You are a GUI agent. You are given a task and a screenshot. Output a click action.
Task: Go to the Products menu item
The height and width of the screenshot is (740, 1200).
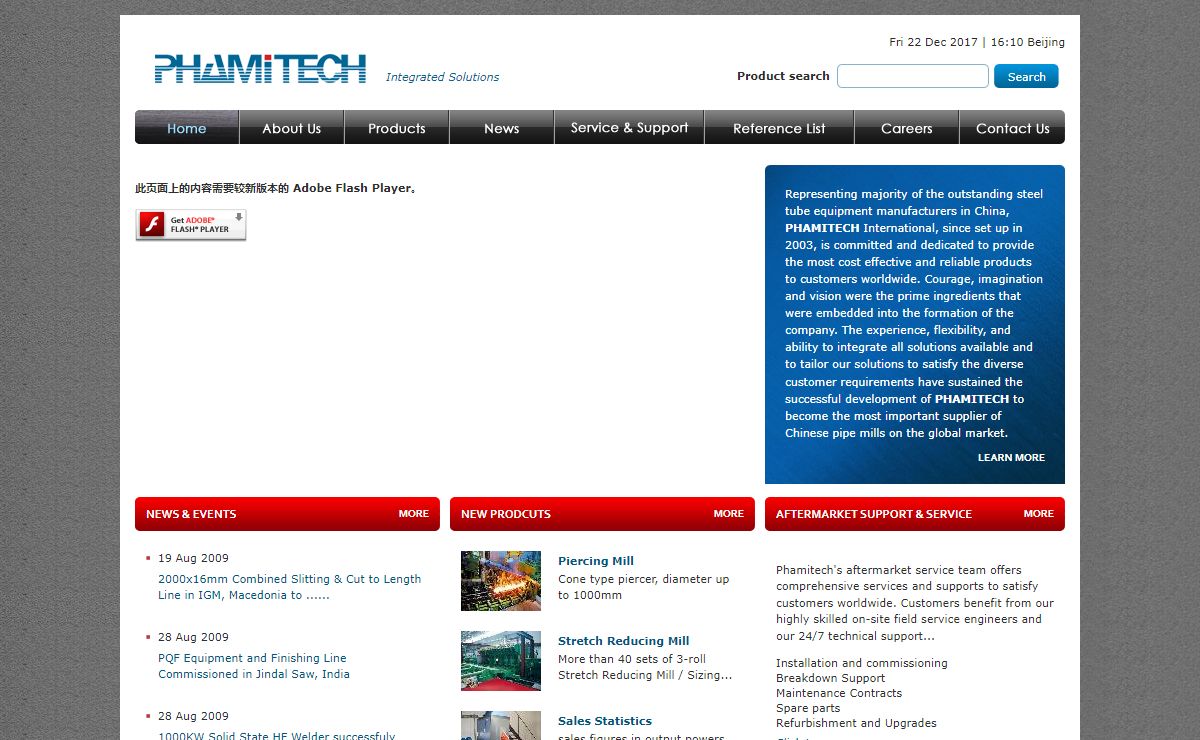[397, 128]
